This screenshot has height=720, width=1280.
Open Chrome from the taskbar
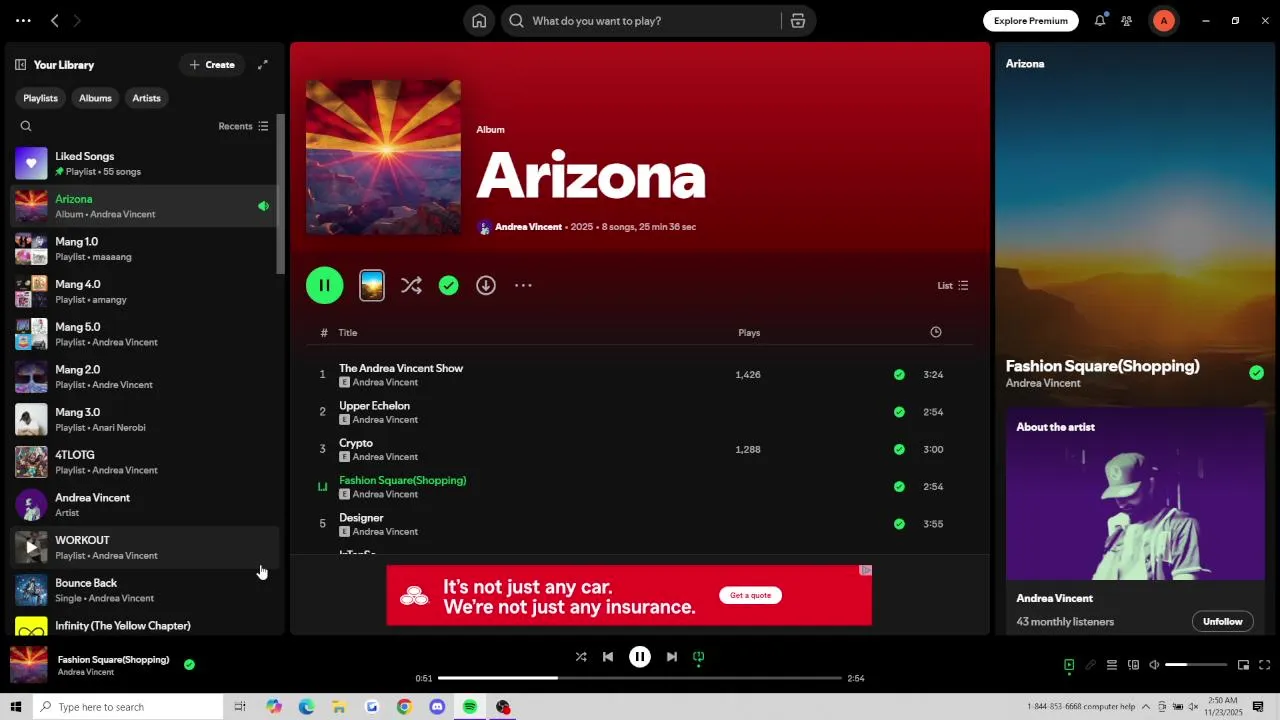pos(404,707)
